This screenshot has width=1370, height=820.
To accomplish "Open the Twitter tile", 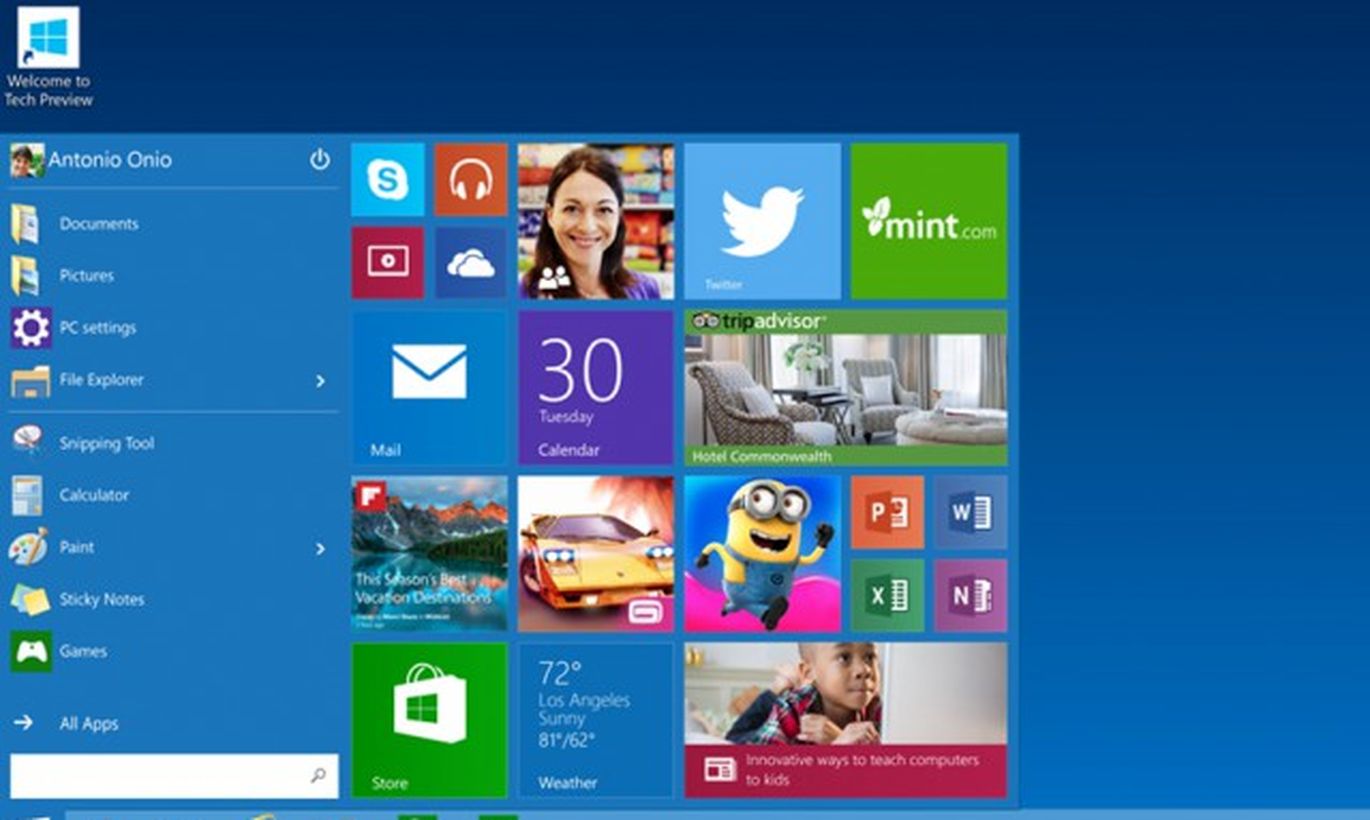I will click(762, 221).
